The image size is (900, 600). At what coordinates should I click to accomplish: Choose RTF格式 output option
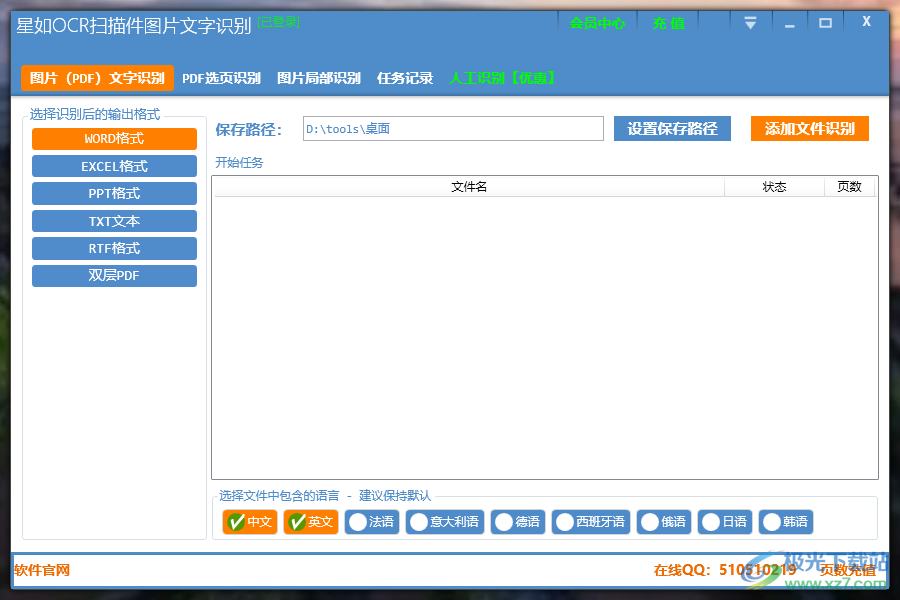click(114, 248)
